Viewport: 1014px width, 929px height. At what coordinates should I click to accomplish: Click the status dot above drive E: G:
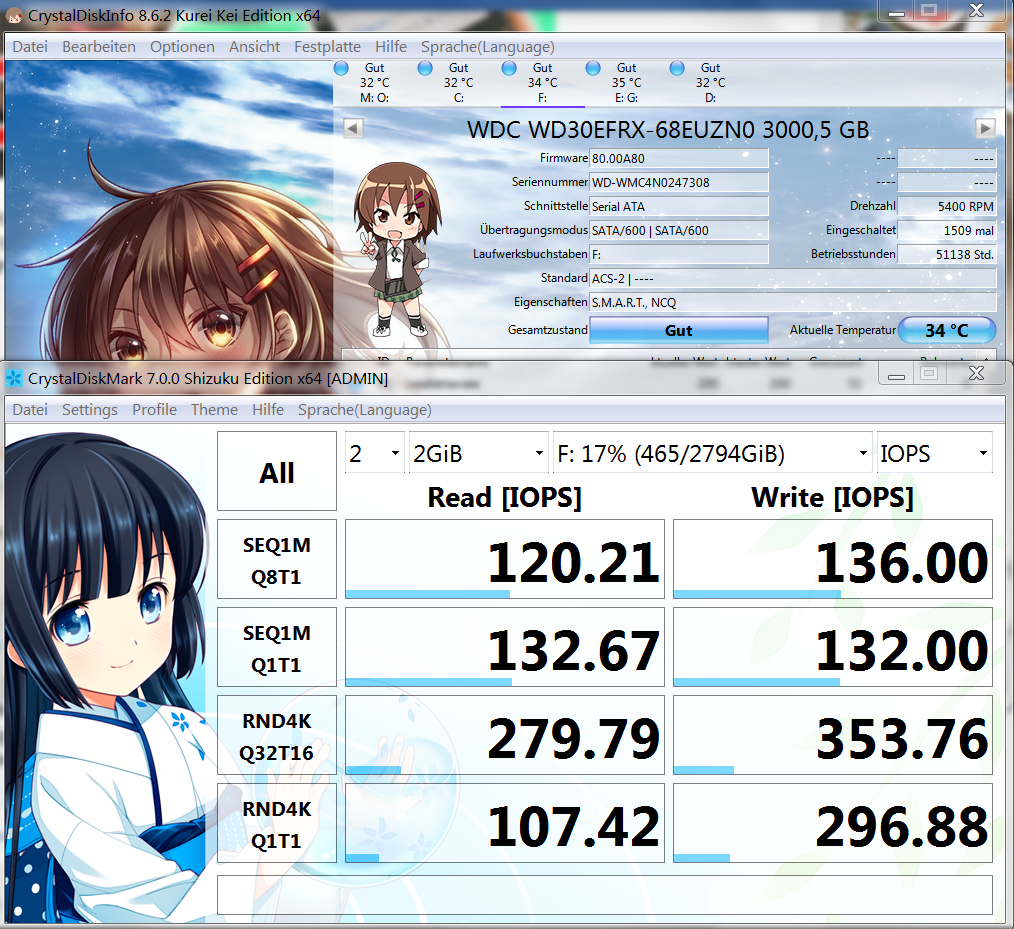point(593,67)
